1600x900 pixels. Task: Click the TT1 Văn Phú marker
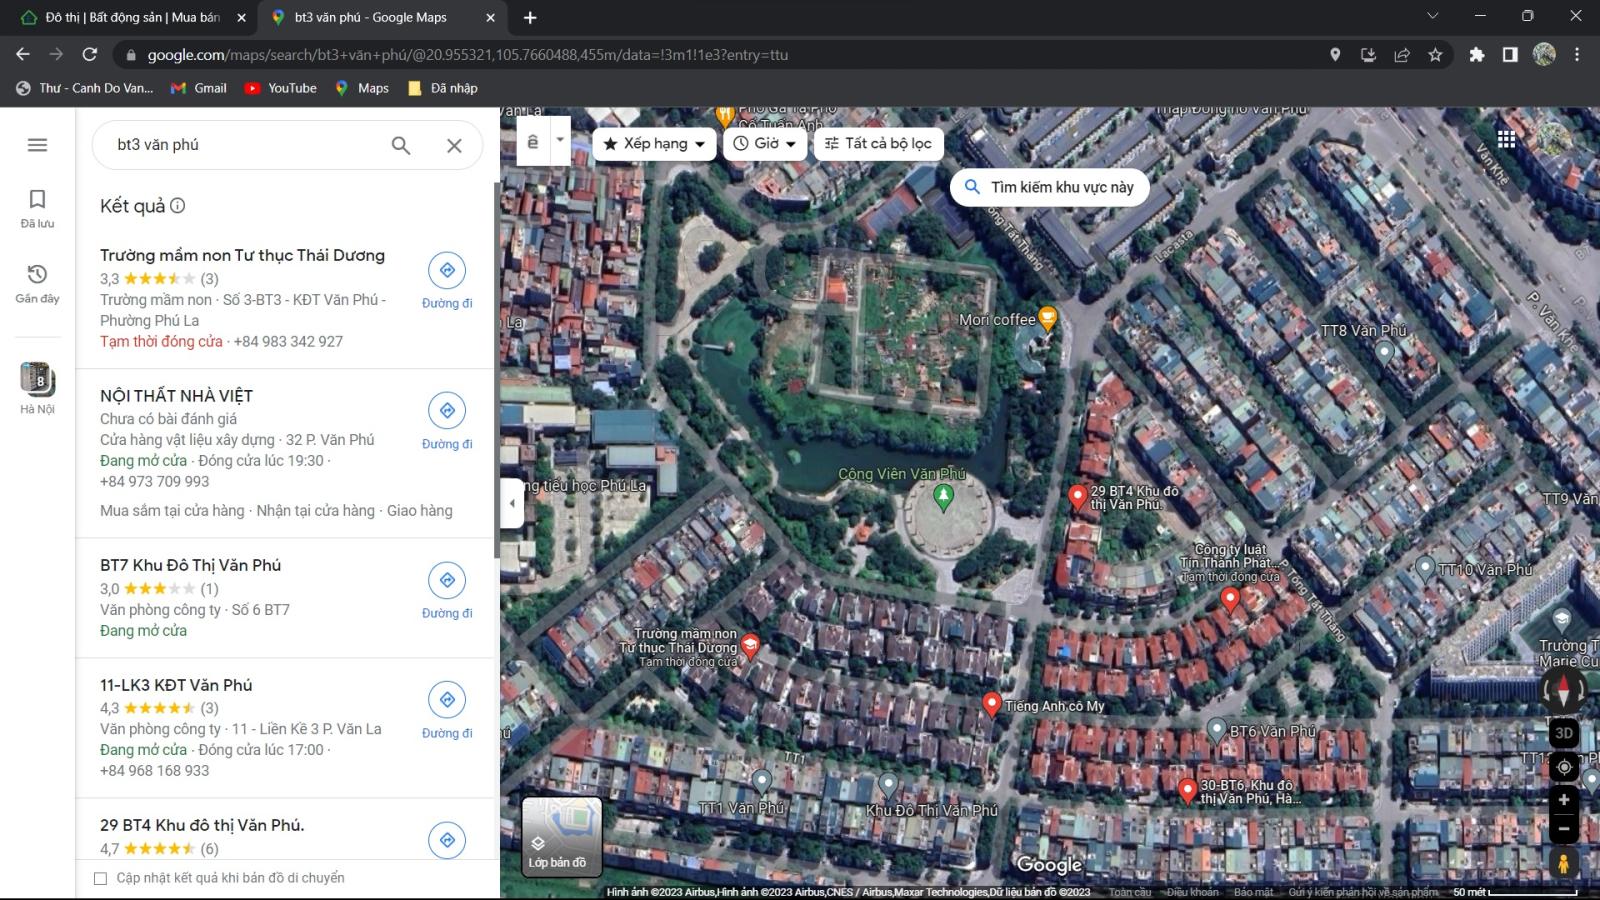point(762,780)
